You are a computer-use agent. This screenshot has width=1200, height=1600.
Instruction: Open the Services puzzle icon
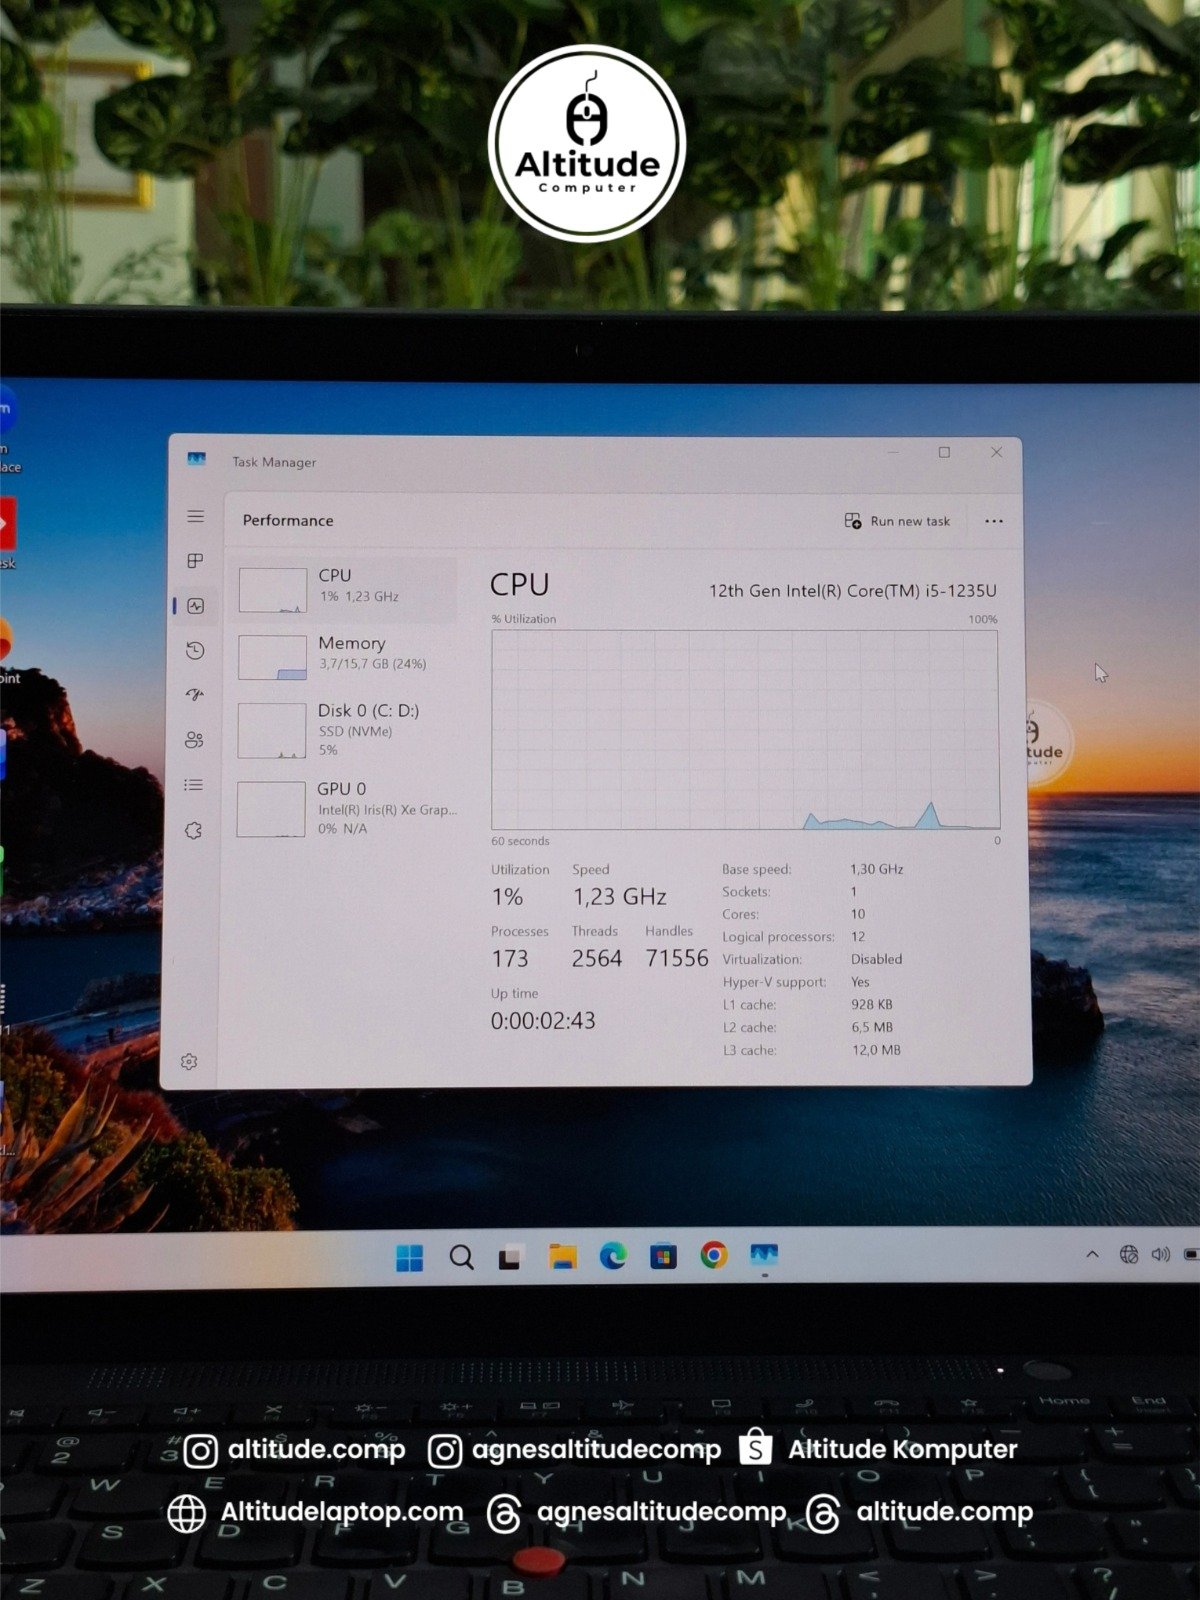pyautogui.click(x=194, y=830)
